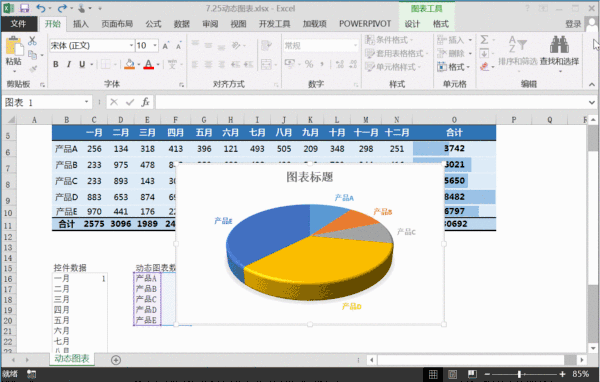Toggle Bold formatting
This screenshot has height=382, width=600.
[56, 64]
